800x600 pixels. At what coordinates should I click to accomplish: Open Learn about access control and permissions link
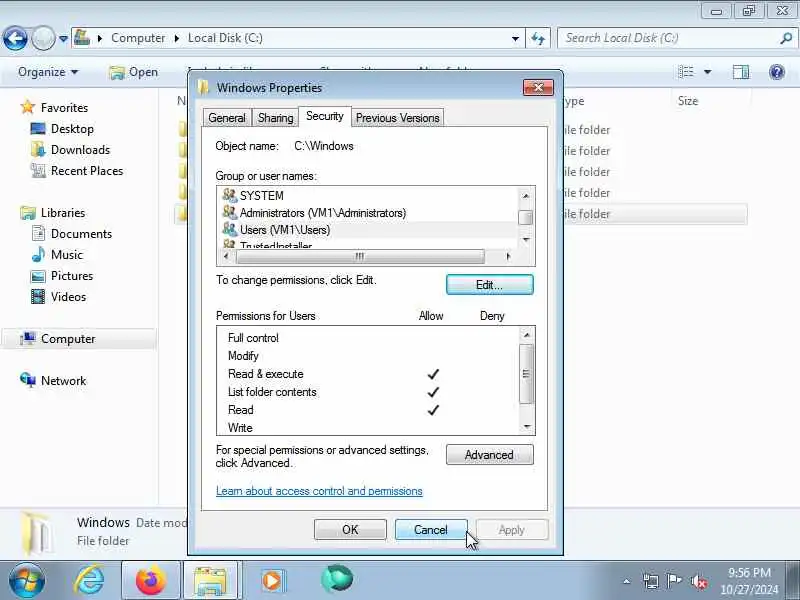319,491
